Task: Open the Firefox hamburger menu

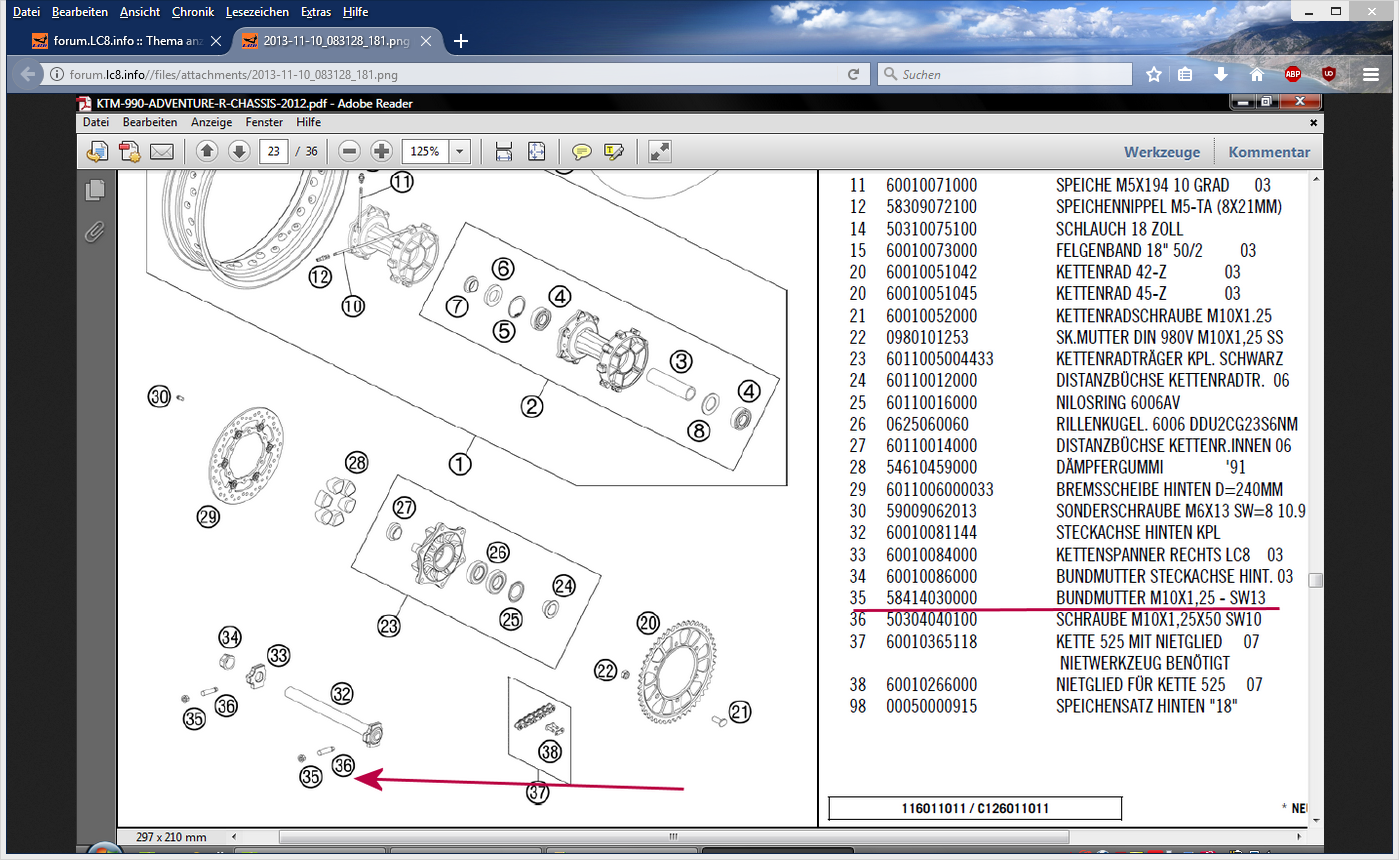Action: 1370,74
